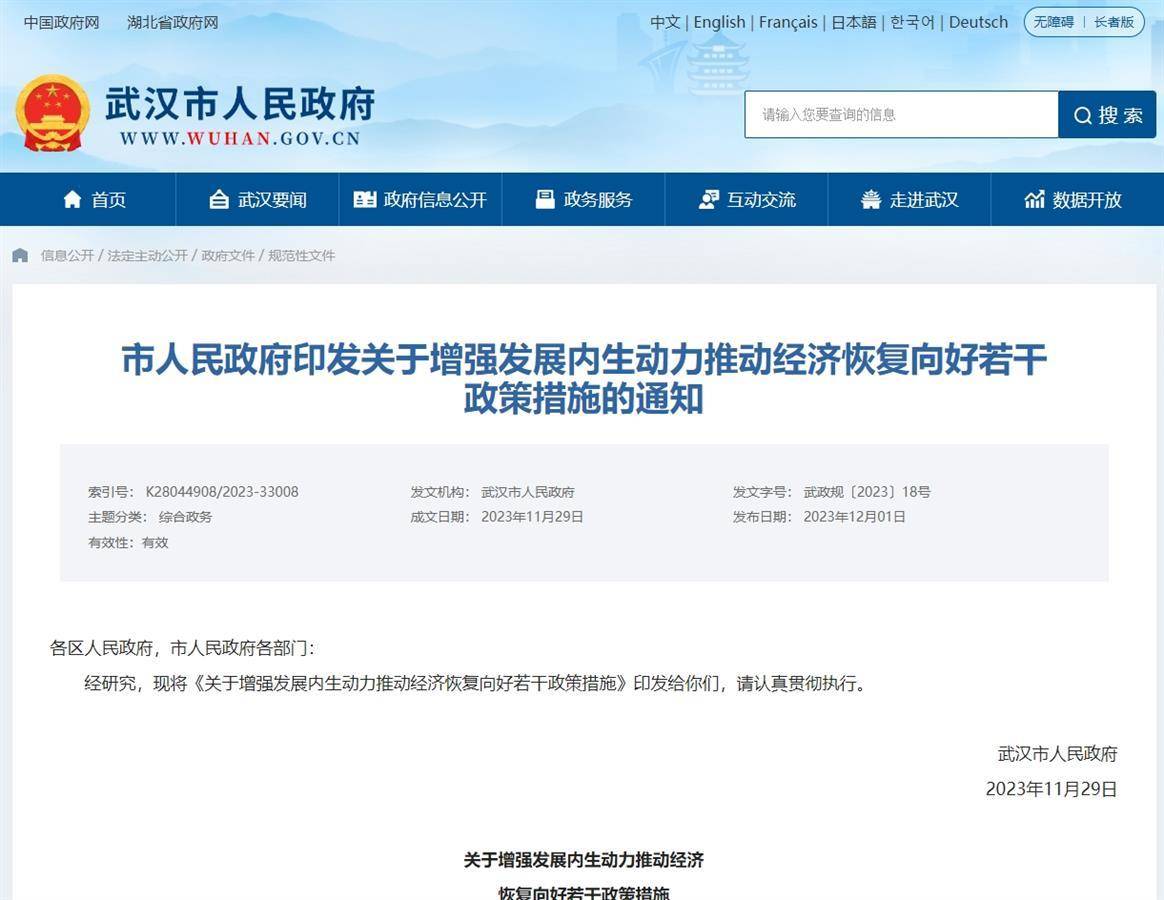Screen dimensions: 1164x900
Task: Enable 无障碍 accessibility mode
Action: [x=1054, y=22]
